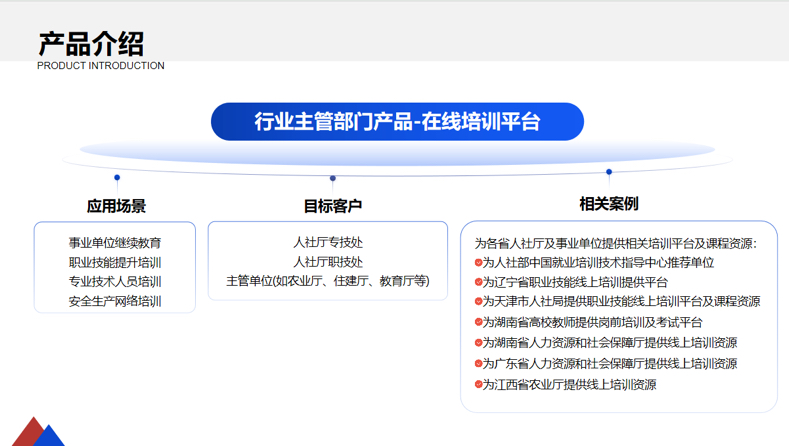The image size is (789, 446).
Task: Select the 人社厅专技处 text line
Action: pyautogui.click(x=328, y=242)
